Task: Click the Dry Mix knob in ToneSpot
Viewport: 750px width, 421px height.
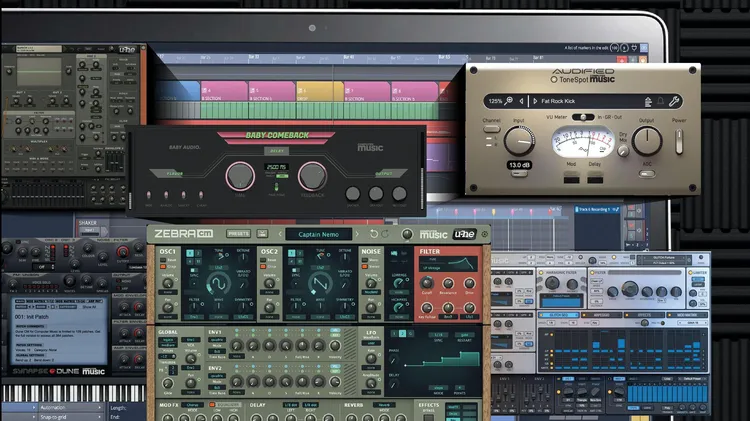Action: (623, 151)
